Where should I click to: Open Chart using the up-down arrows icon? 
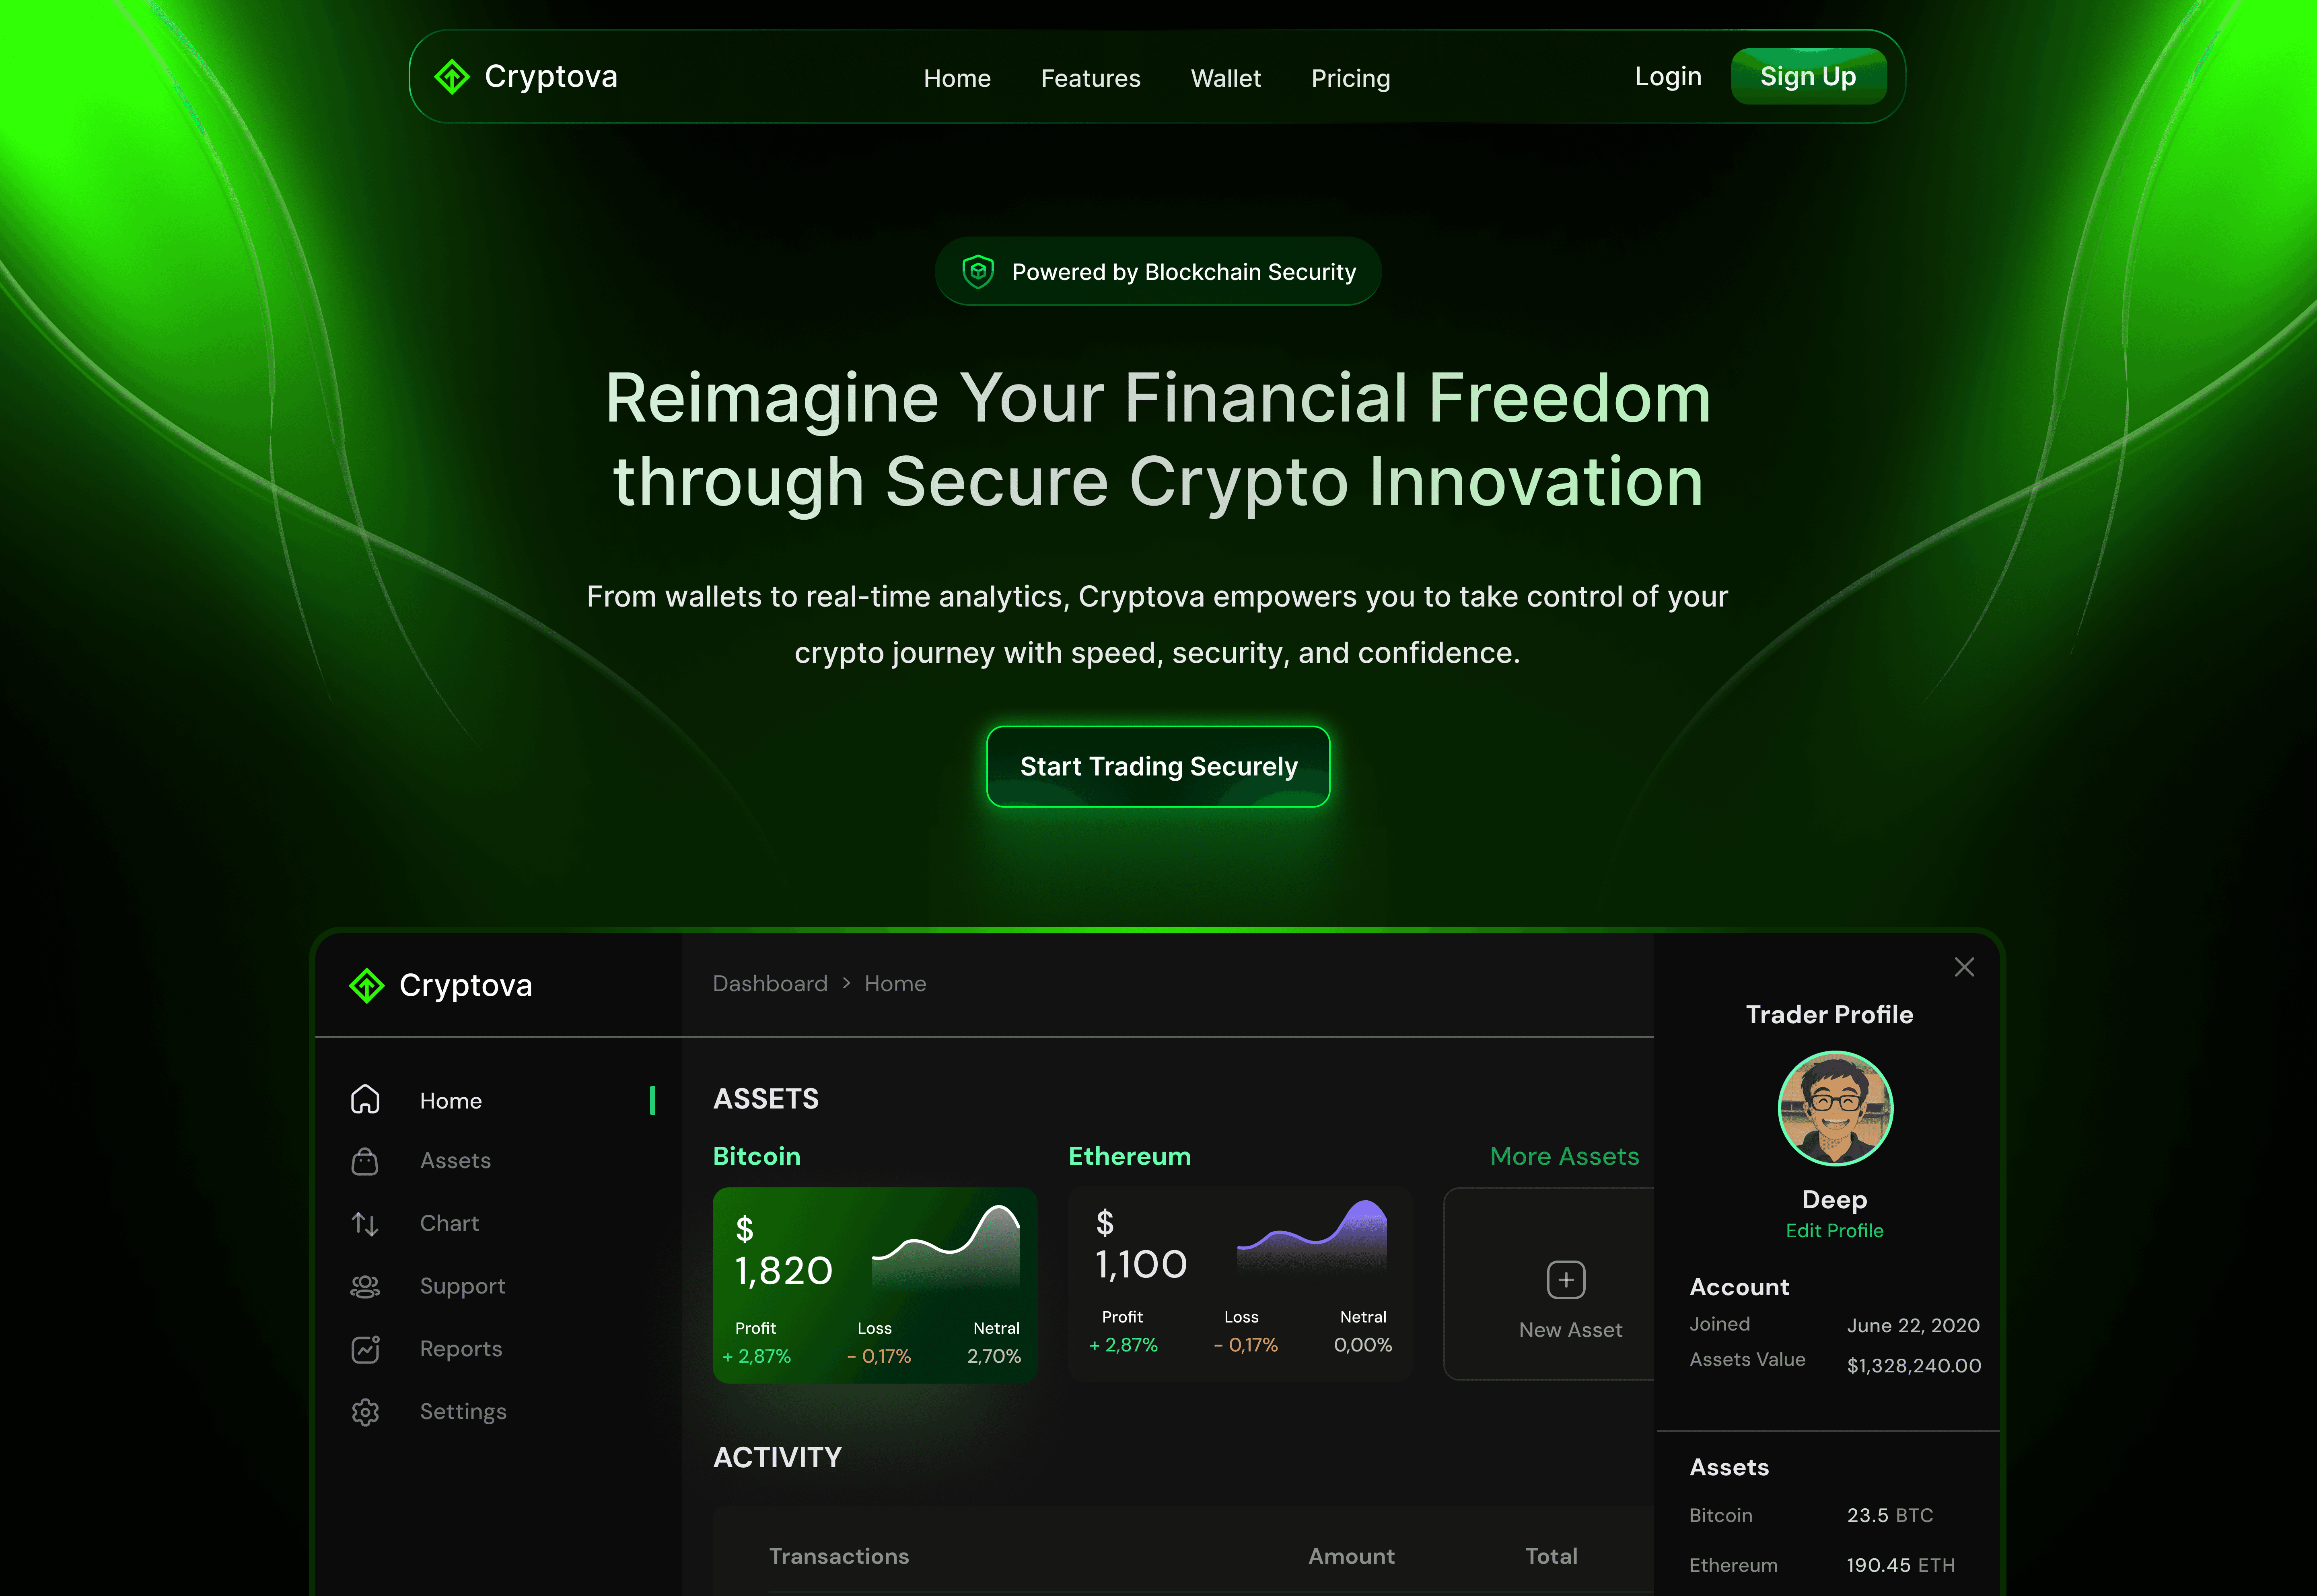(365, 1223)
